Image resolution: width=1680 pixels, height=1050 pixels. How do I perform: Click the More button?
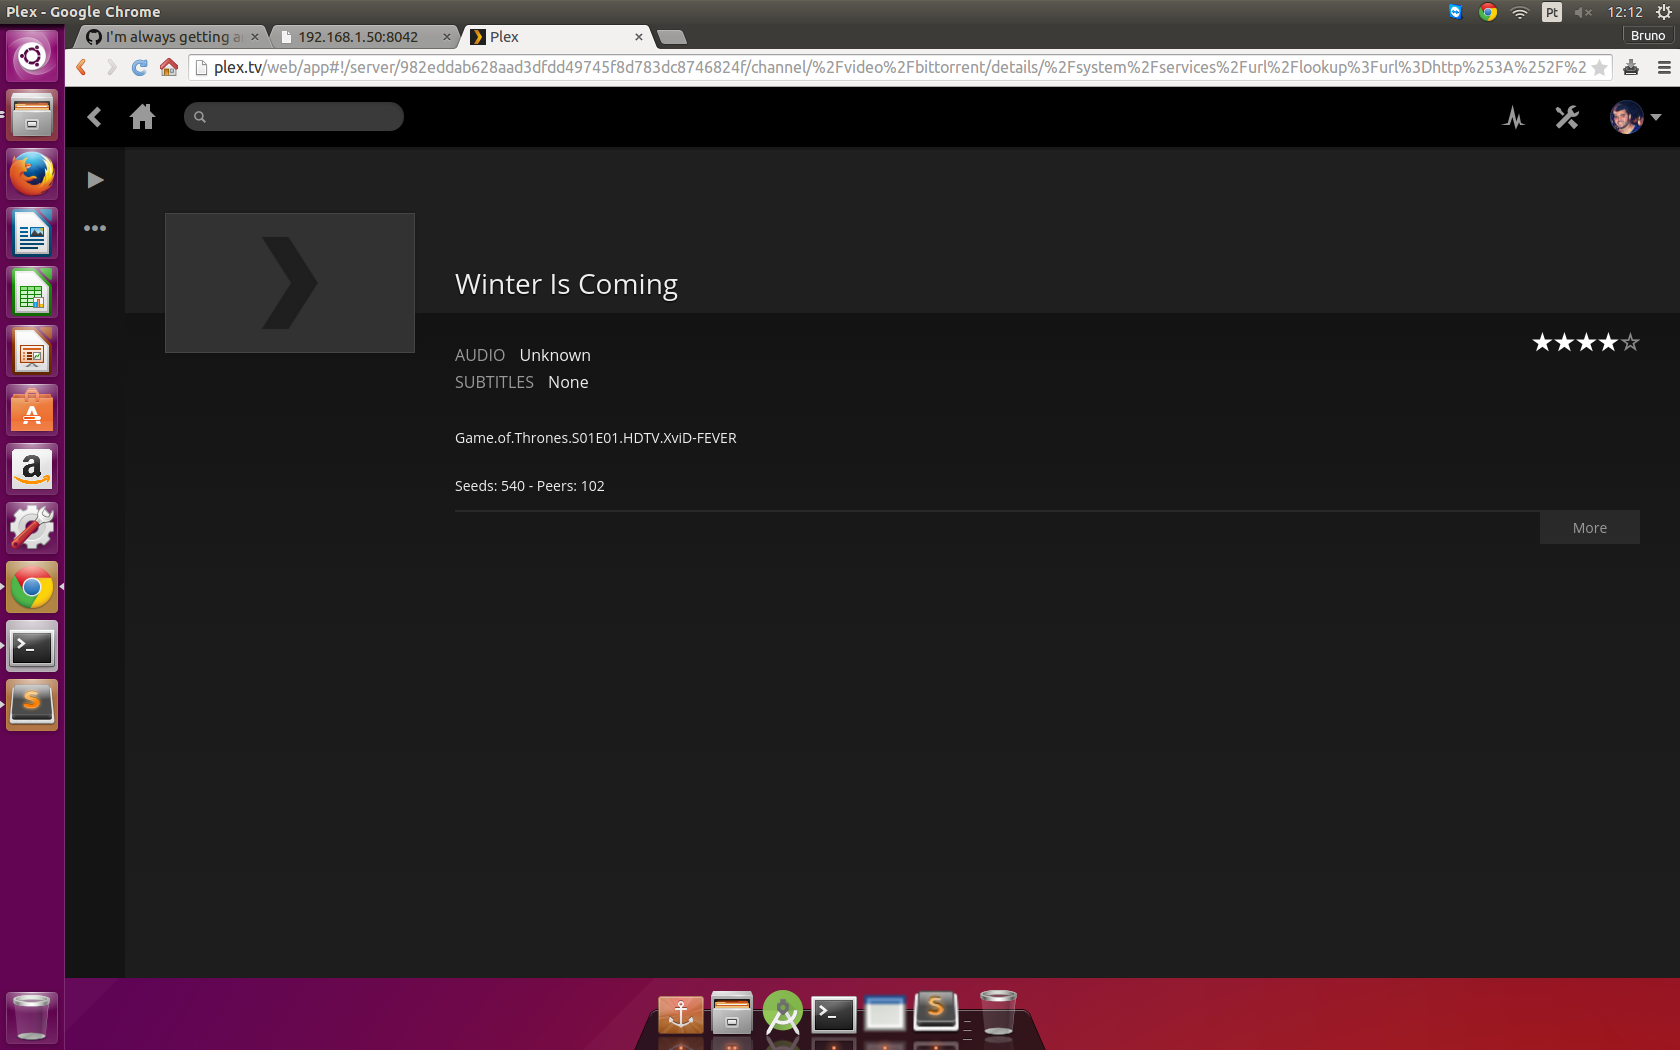(x=1589, y=528)
